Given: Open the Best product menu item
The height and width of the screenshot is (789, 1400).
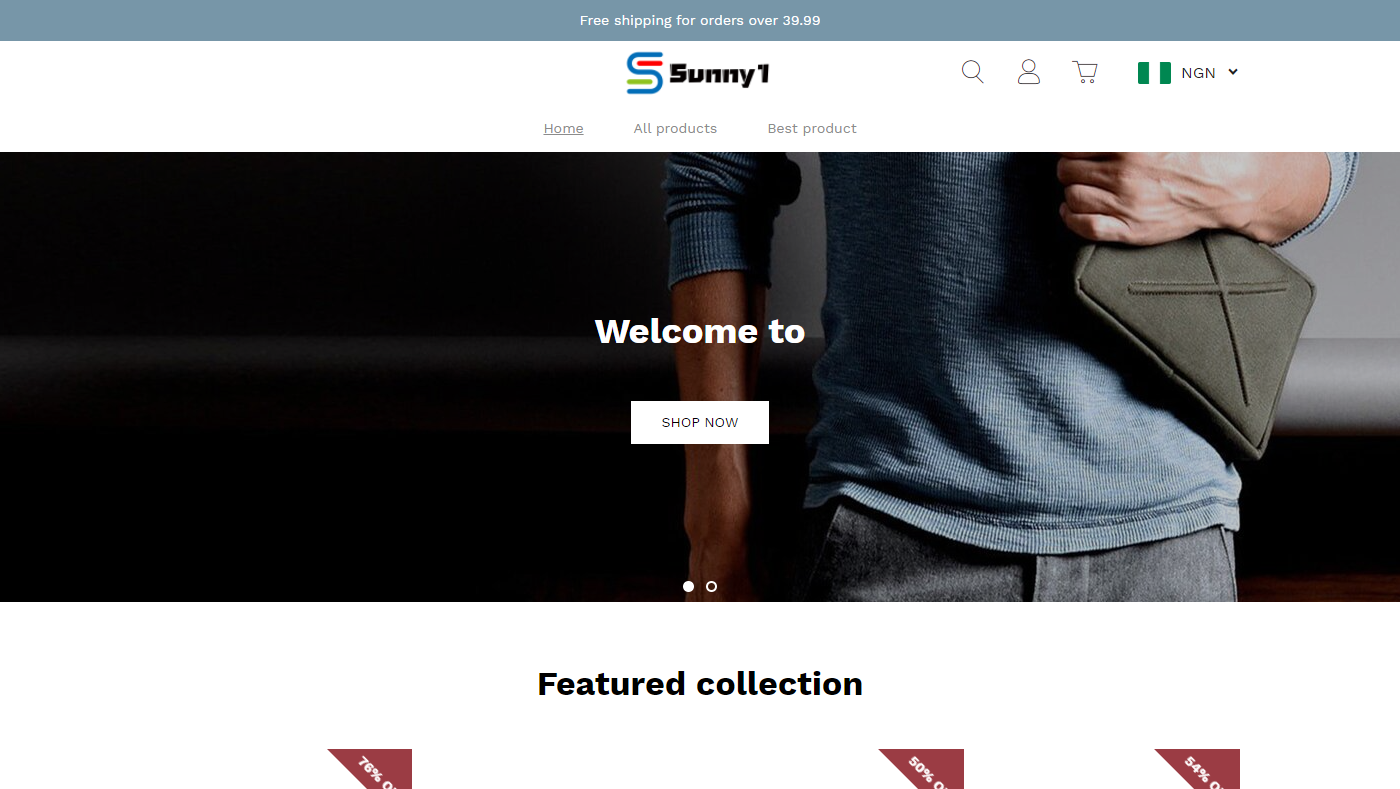Looking at the screenshot, I should point(812,128).
